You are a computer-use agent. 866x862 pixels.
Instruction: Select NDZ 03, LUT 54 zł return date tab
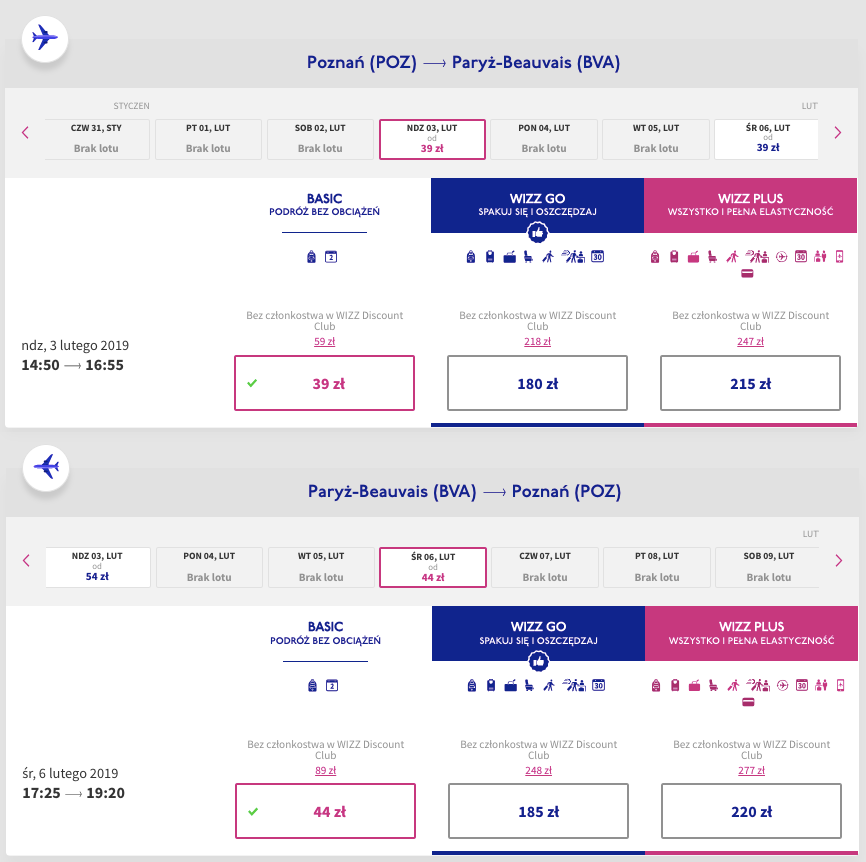98,567
